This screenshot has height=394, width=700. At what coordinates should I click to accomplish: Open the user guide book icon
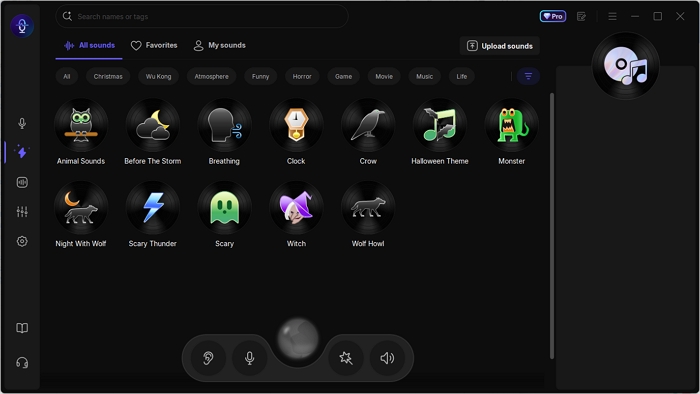click(x=22, y=328)
